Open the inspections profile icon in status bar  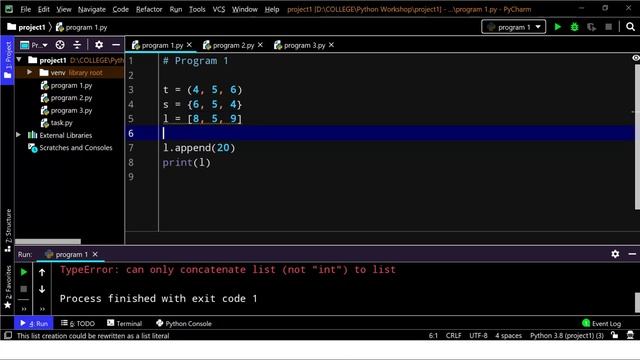[630, 335]
